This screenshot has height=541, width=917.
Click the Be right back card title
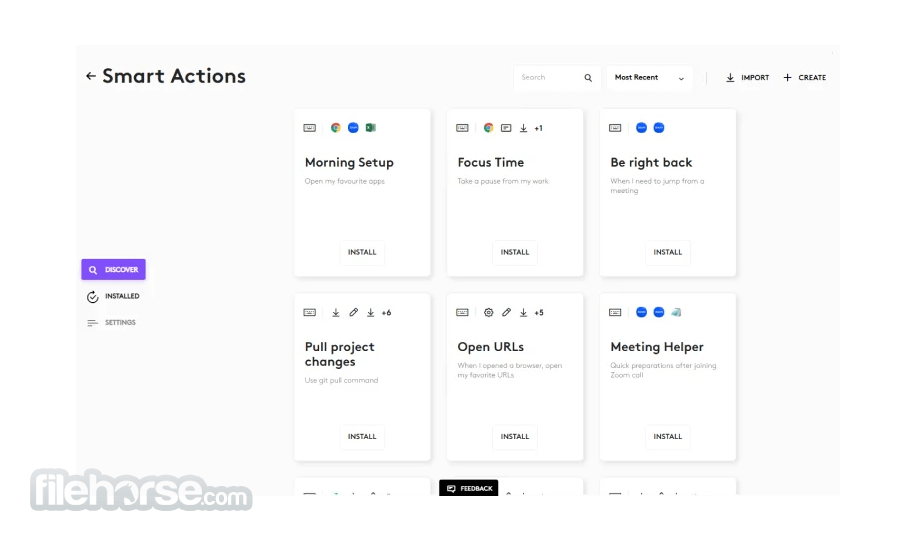point(651,163)
